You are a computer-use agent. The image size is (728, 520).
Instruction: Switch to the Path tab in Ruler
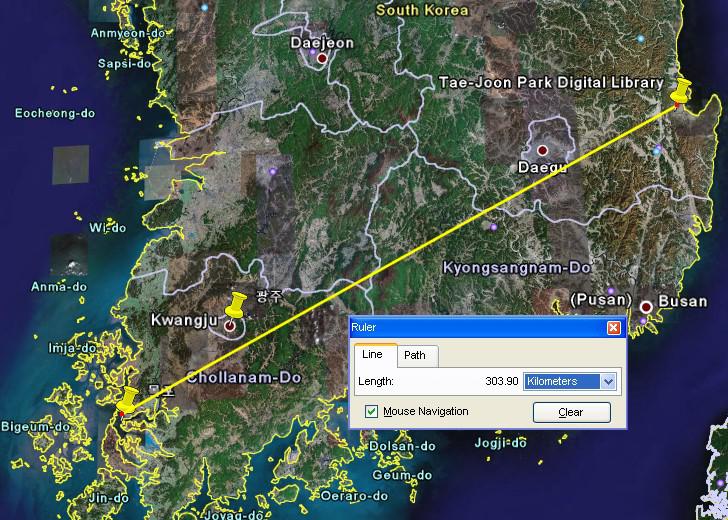415,355
